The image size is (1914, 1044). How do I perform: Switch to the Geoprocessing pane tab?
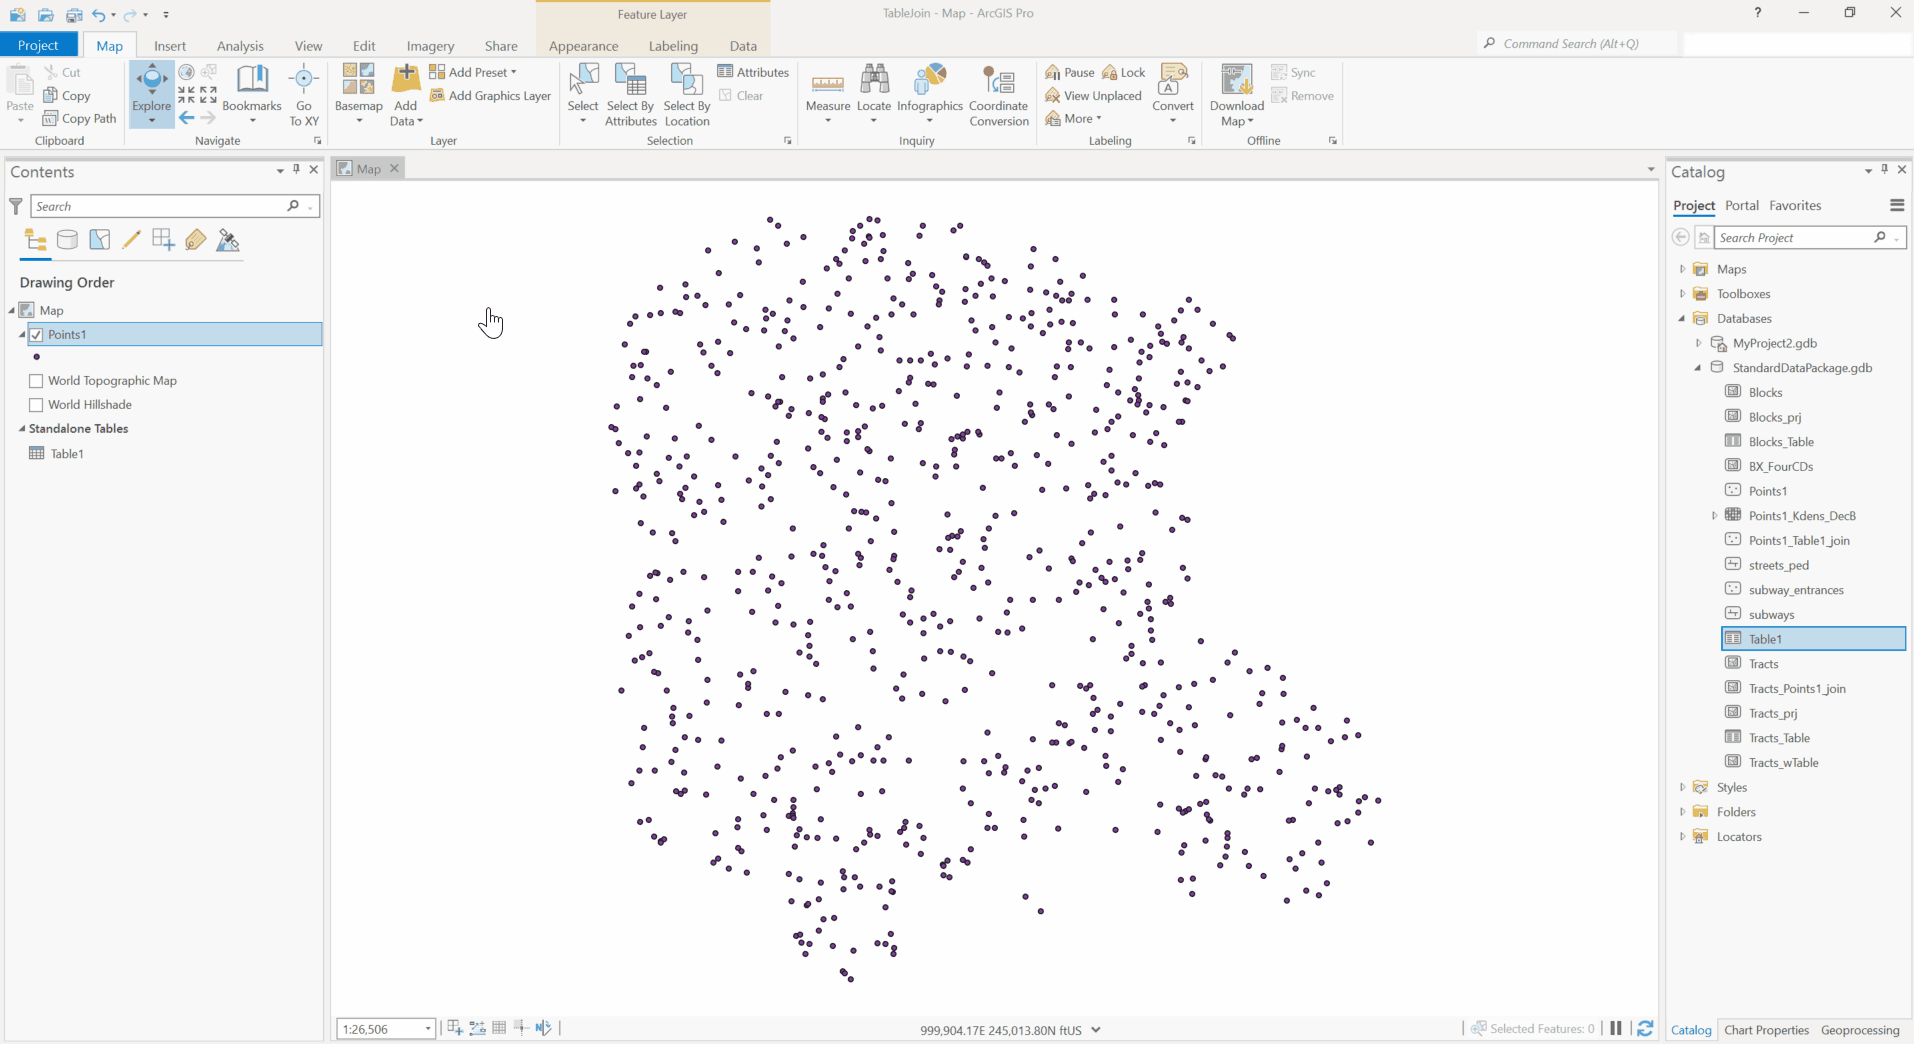pos(1860,1030)
